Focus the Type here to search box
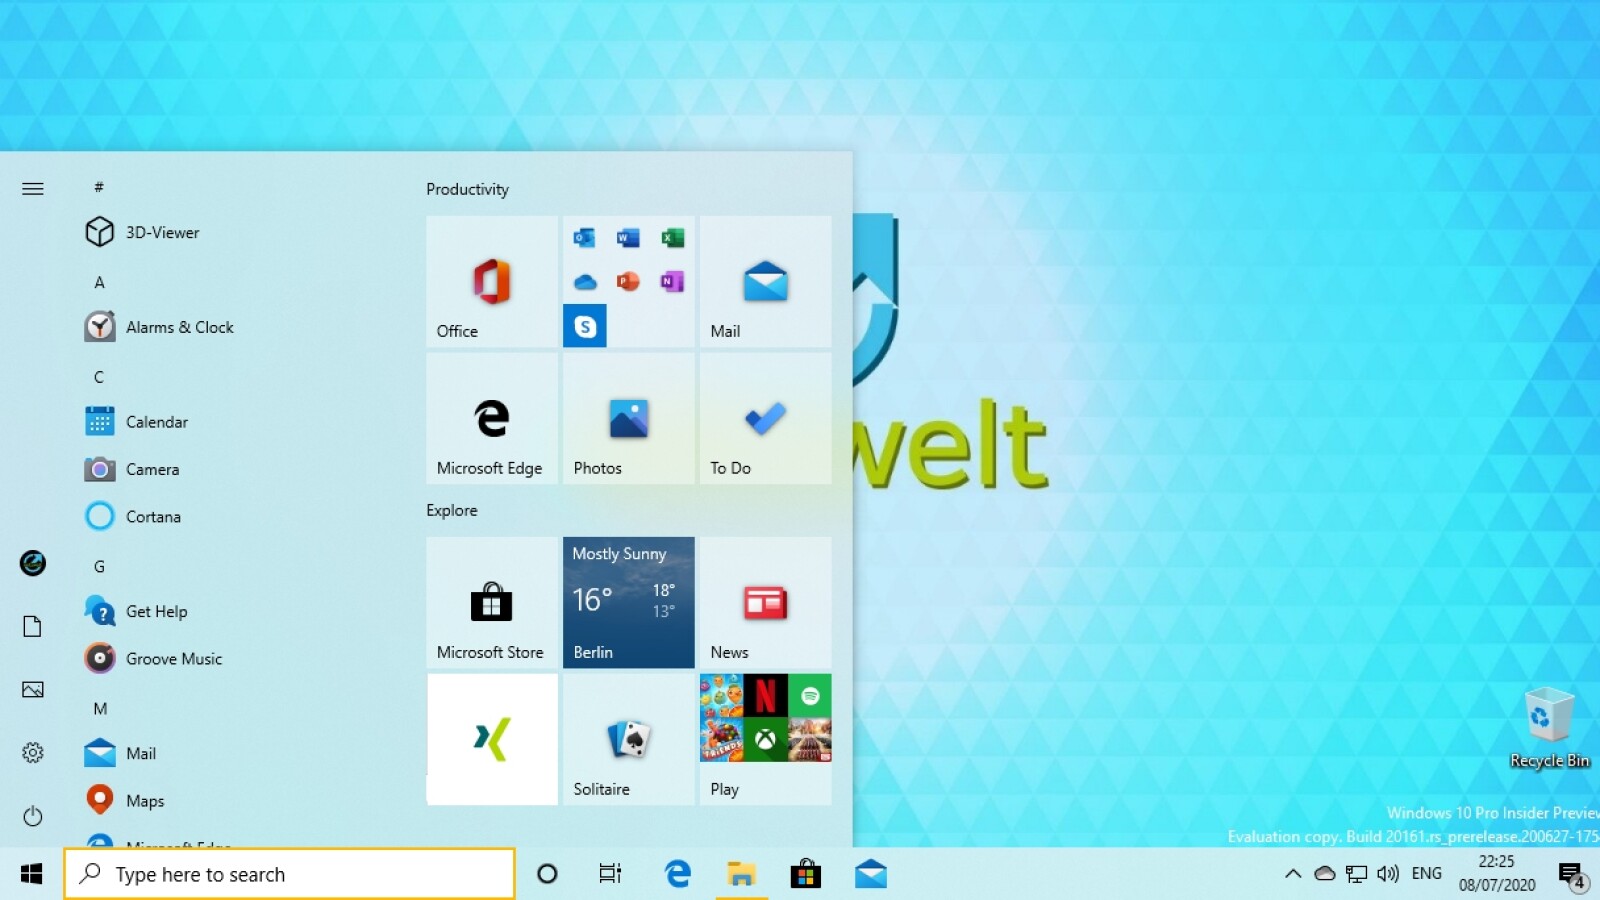Image resolution: width=1600 pixels, height=900 pixels. click(x=290, y=874)
